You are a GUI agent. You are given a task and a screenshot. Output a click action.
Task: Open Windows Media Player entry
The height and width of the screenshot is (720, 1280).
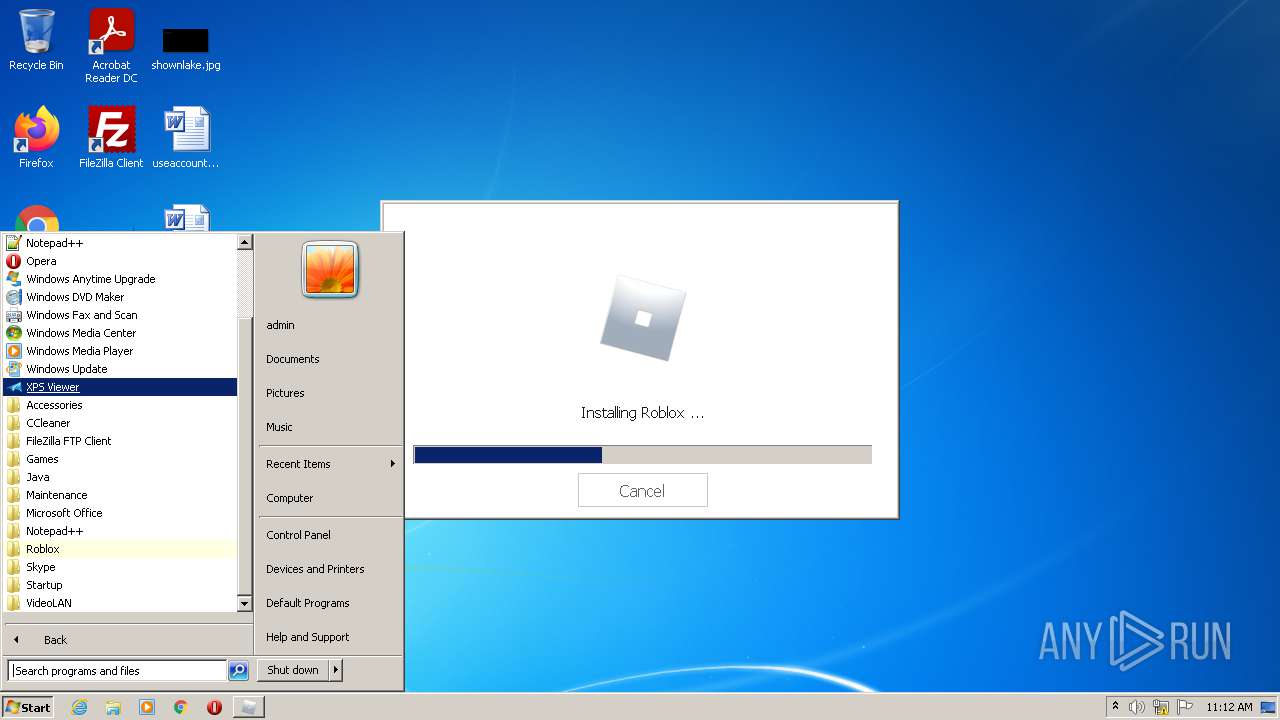(120, 351)
